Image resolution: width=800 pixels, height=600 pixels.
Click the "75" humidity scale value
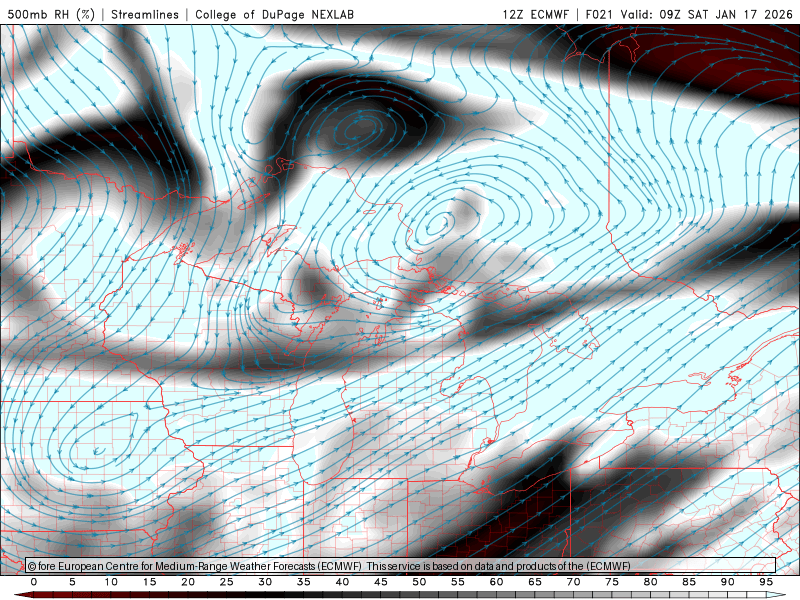click(612, 582)
